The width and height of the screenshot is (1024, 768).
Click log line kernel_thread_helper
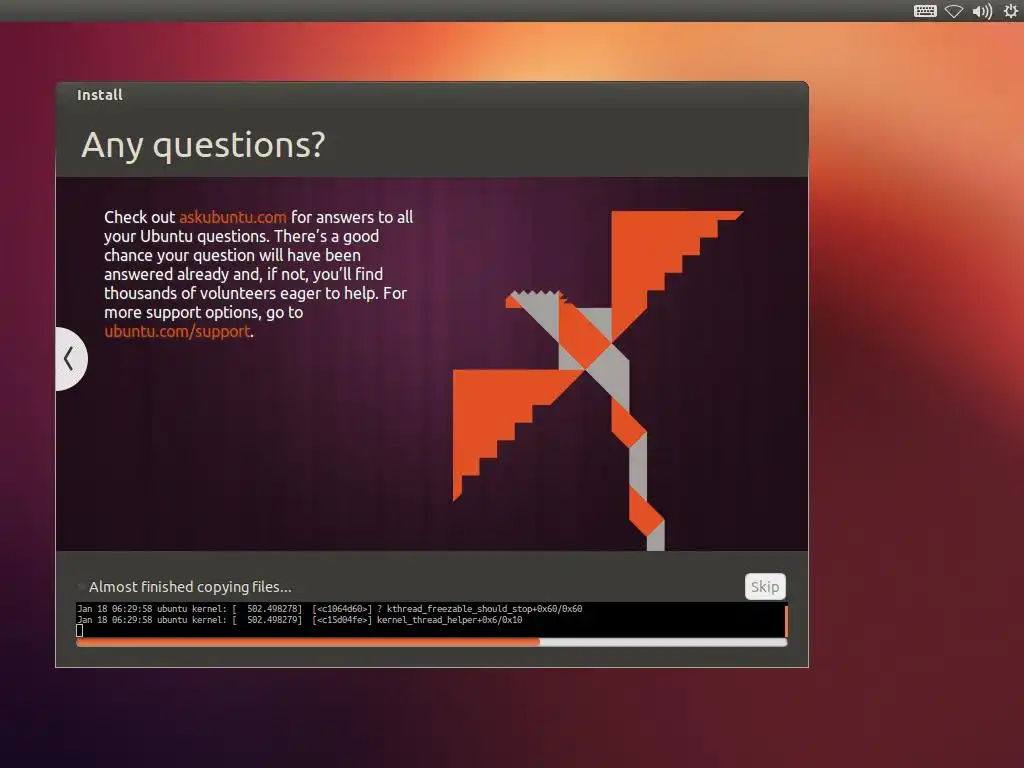[x=300, y=620]
